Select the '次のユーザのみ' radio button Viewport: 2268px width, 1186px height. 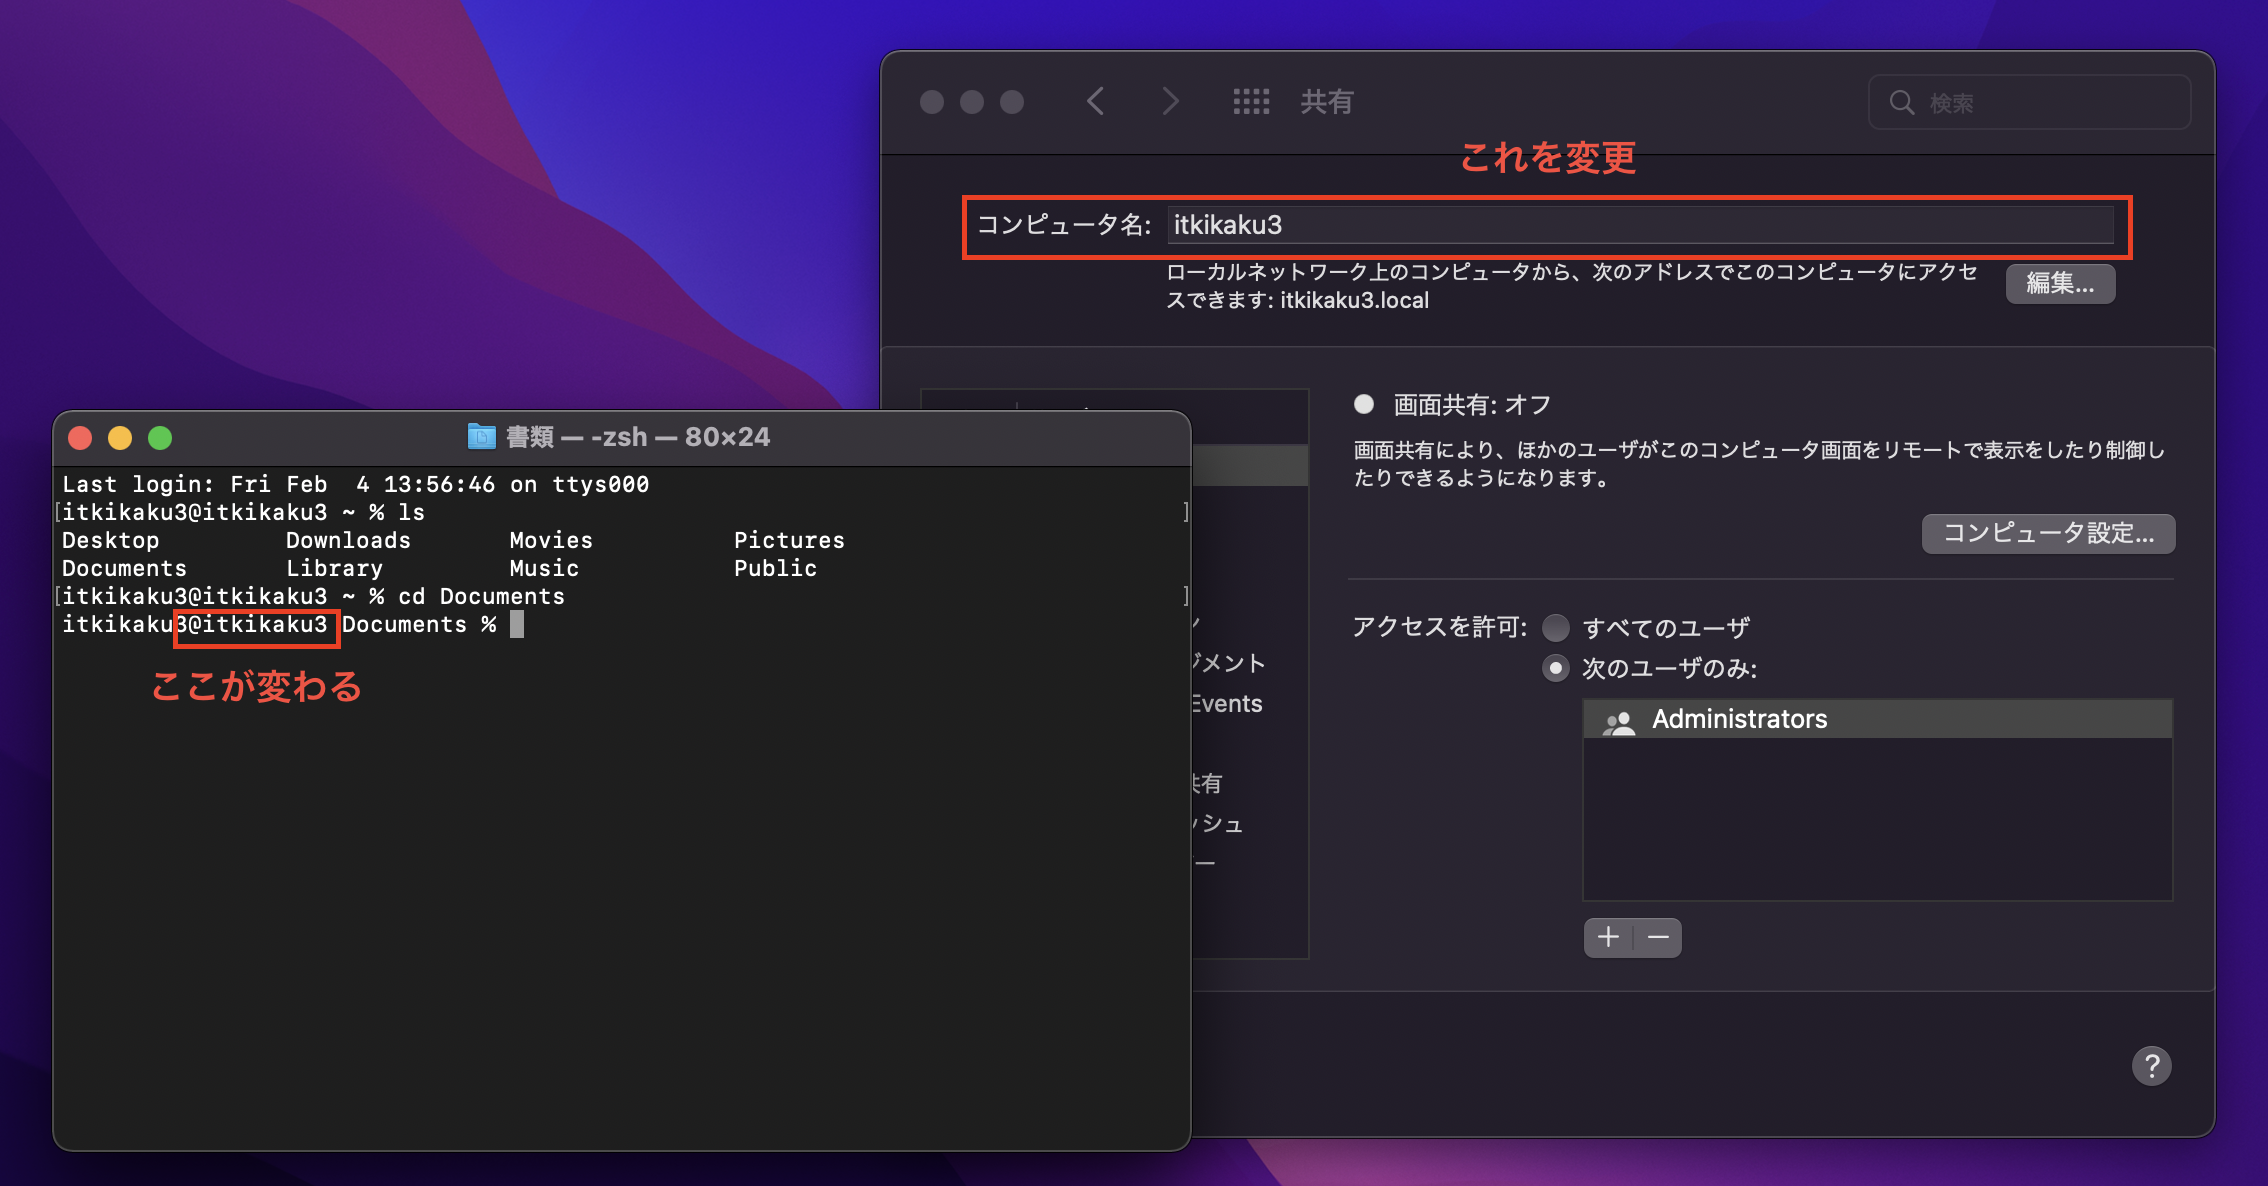coord(1555,668)
